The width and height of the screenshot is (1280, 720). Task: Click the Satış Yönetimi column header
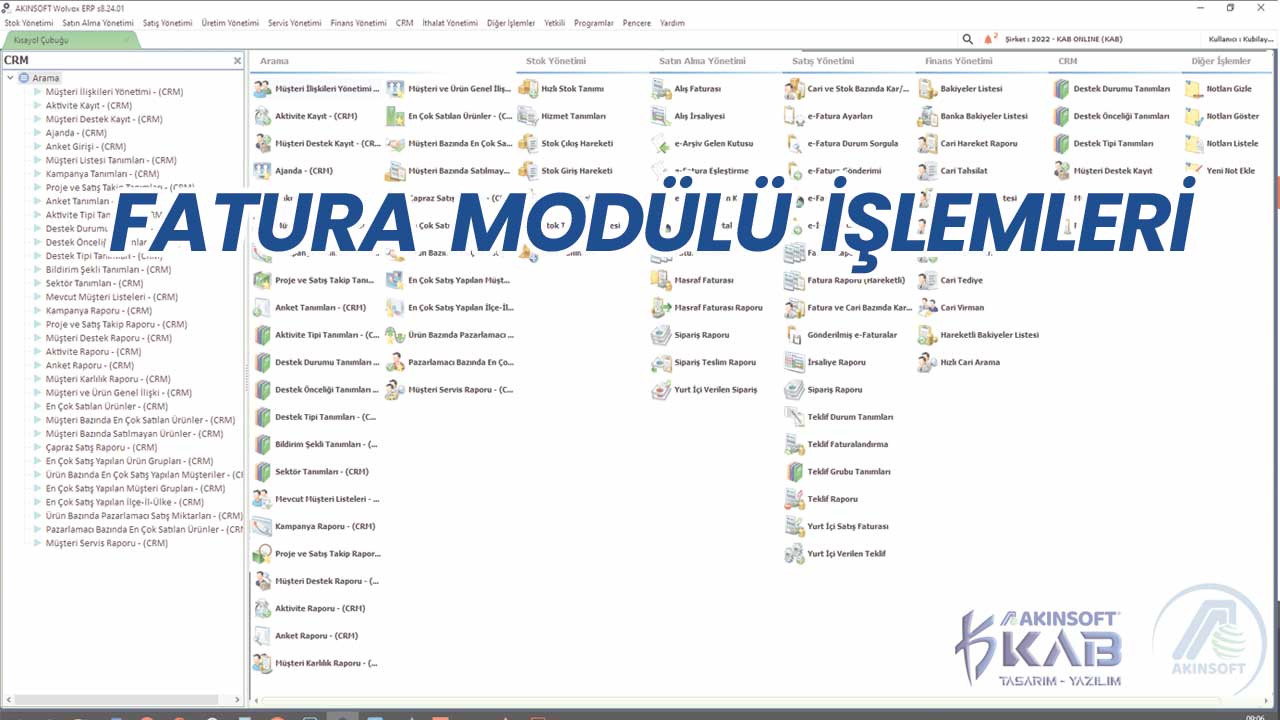tap(823, 61)
